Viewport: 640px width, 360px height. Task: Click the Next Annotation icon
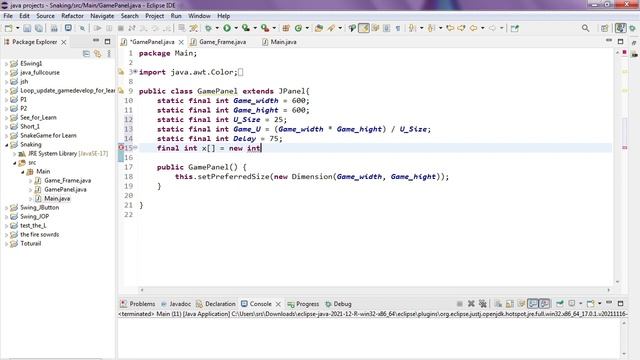point(413,28)
